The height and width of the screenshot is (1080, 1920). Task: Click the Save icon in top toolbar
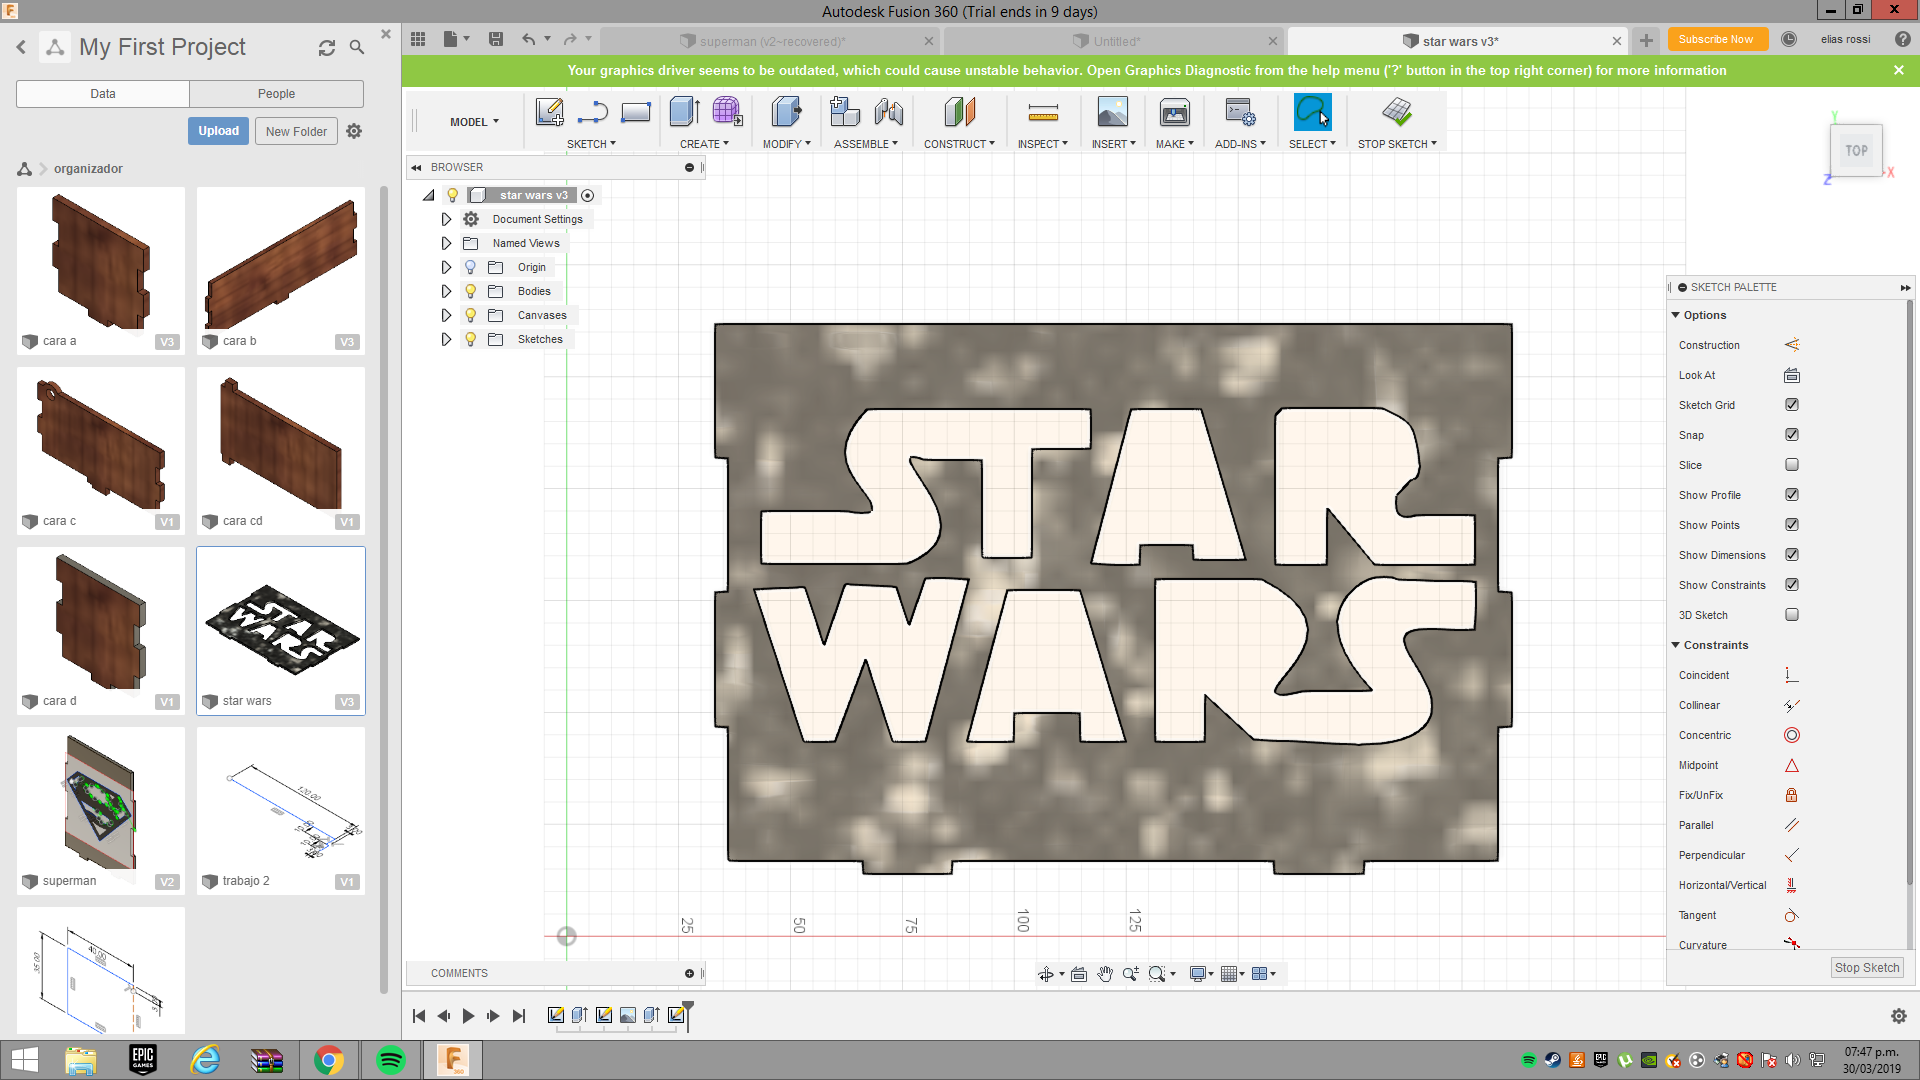click(x=495, y=39)
